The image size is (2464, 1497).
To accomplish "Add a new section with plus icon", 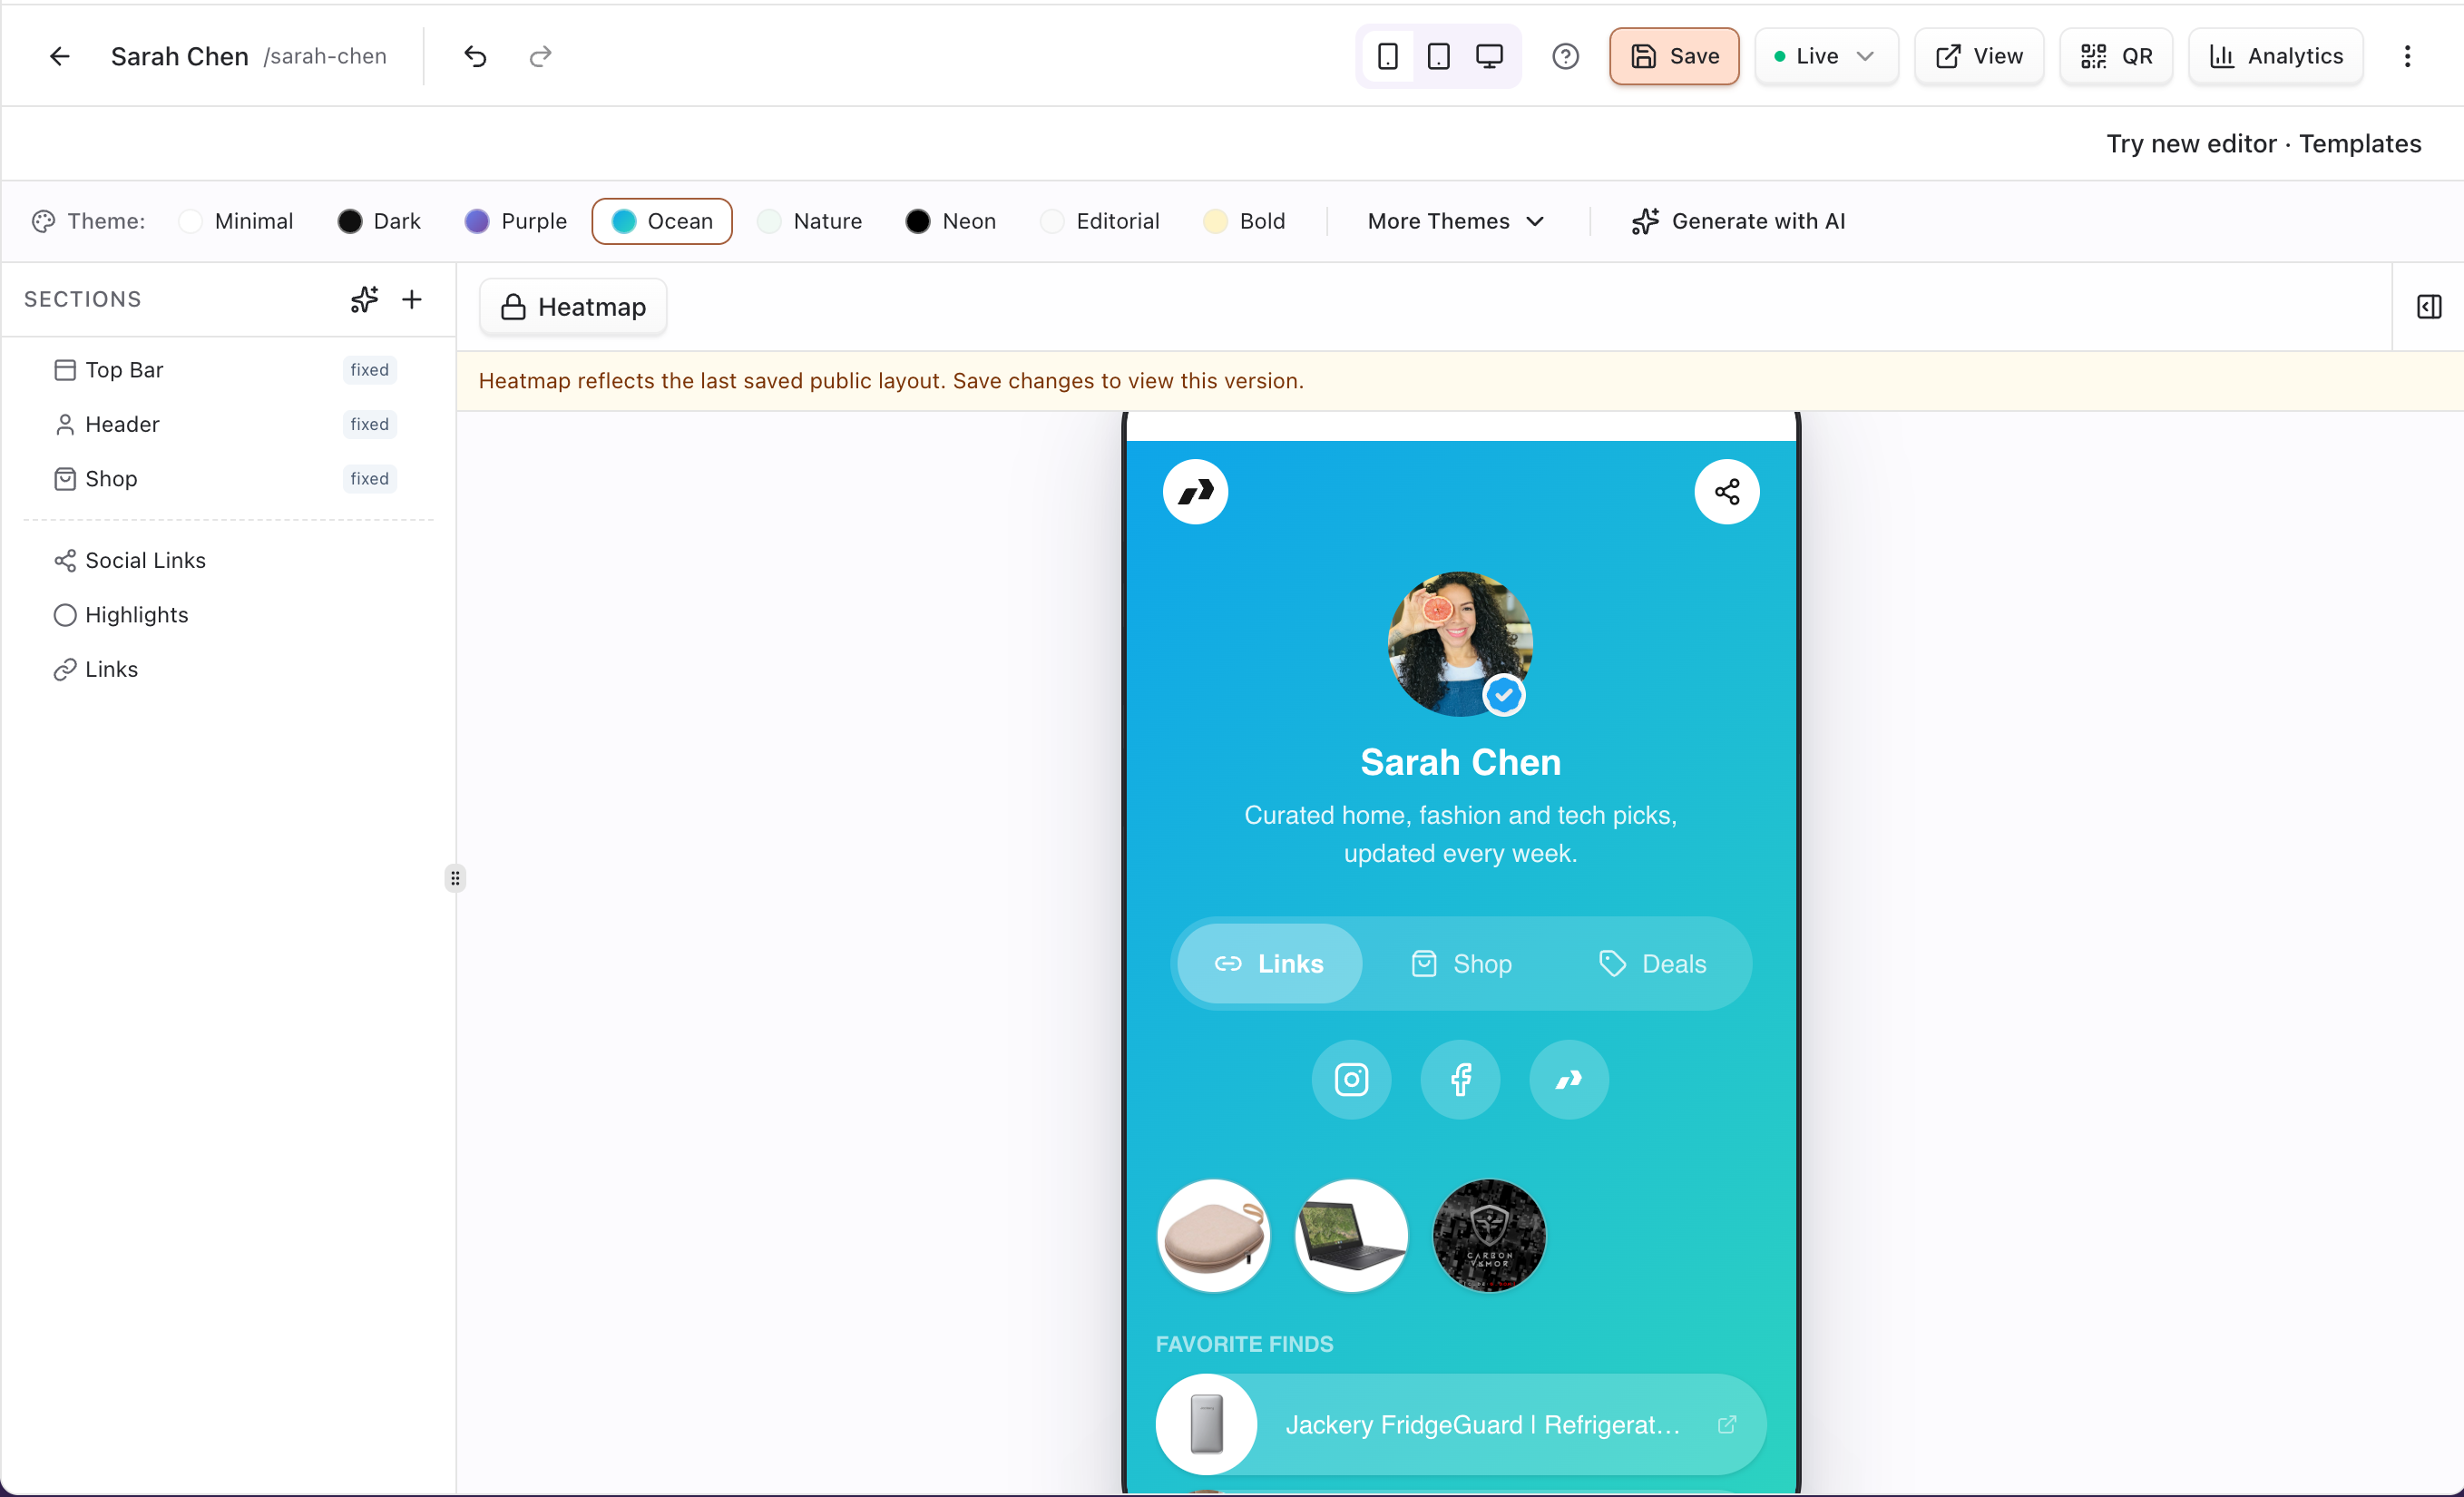I will click(x=412, y=299).
